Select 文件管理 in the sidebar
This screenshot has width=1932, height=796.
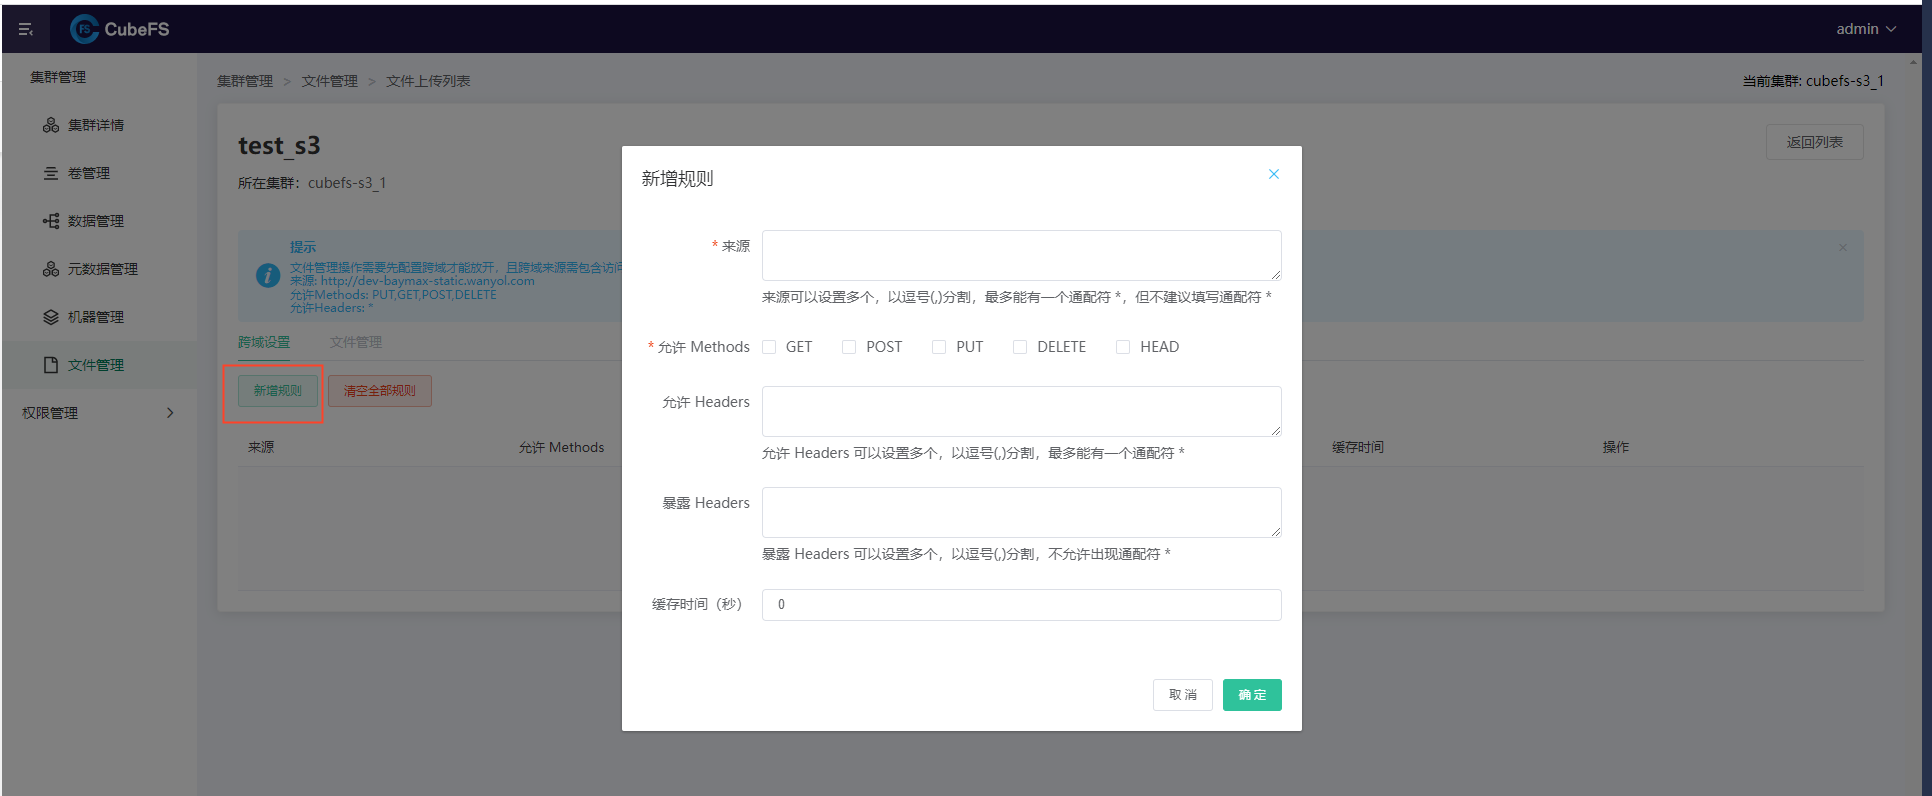click(x=98, y=365)
